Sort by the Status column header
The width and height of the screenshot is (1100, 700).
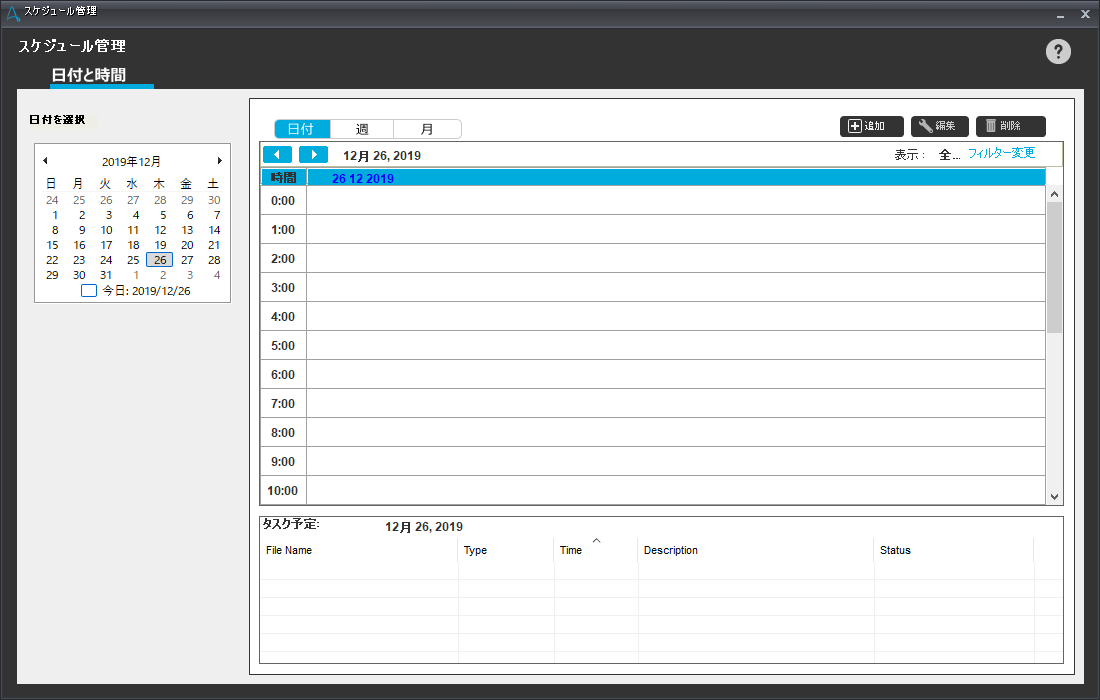[953, 551]
